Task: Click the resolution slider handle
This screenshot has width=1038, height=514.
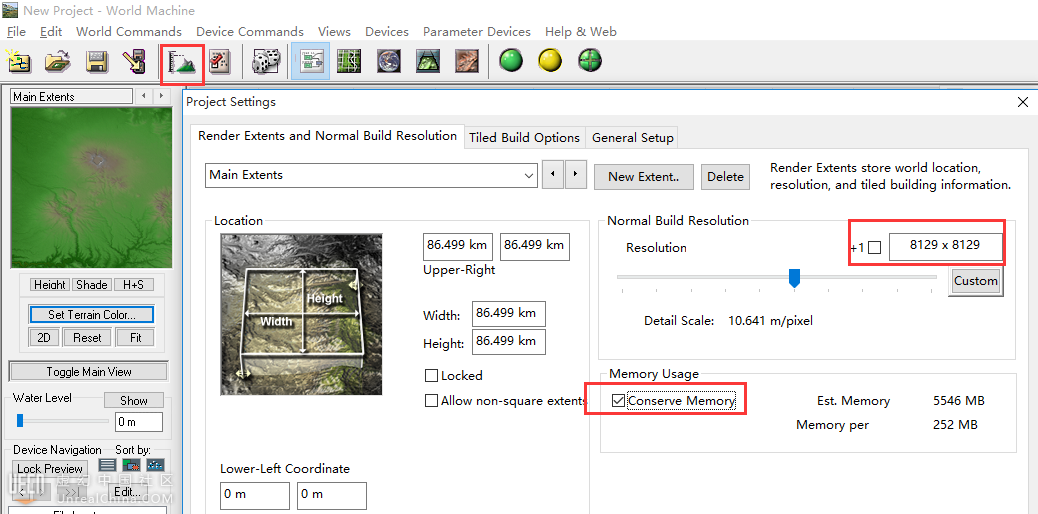Action: tap(795, 278)
